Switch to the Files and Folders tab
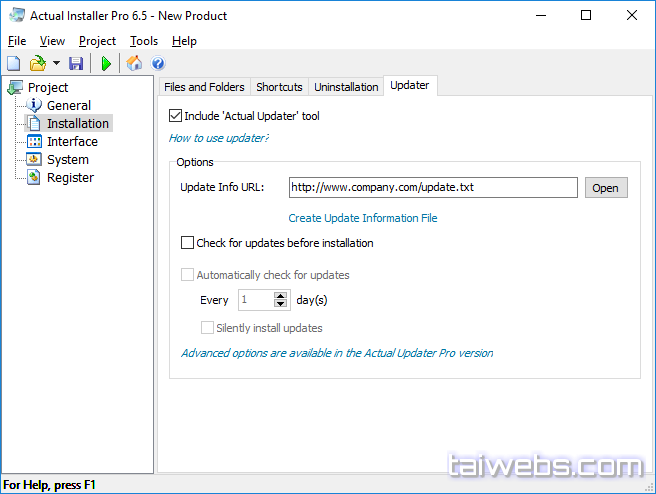 pyautogui.click(x=204, y=87)
